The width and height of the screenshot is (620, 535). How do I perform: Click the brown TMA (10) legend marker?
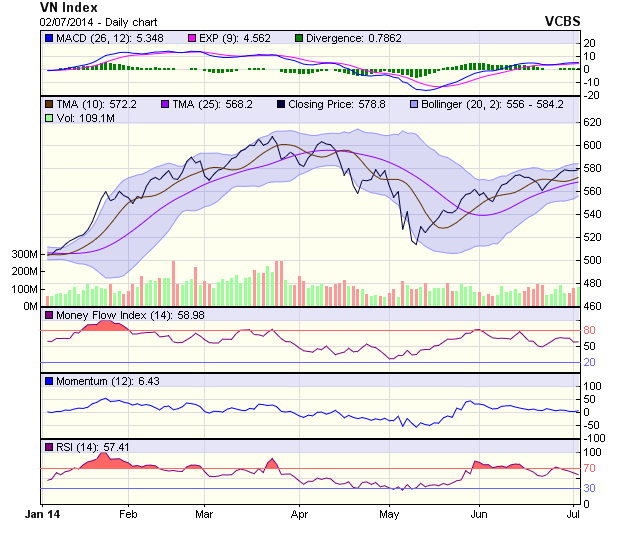click(x=49, y=104)
